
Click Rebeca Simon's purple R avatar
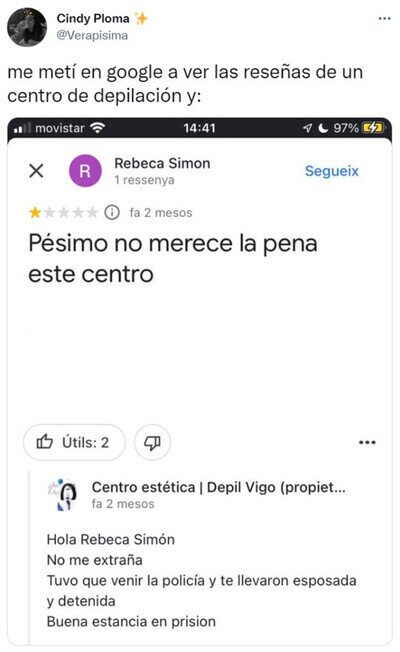click(x=85, y=170)
